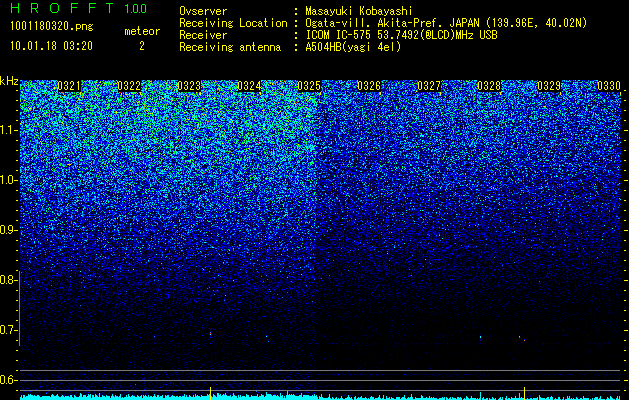Screen dimensions: 629x400
Task: Click the file name 1001180320.png
Action: point(52,27)
